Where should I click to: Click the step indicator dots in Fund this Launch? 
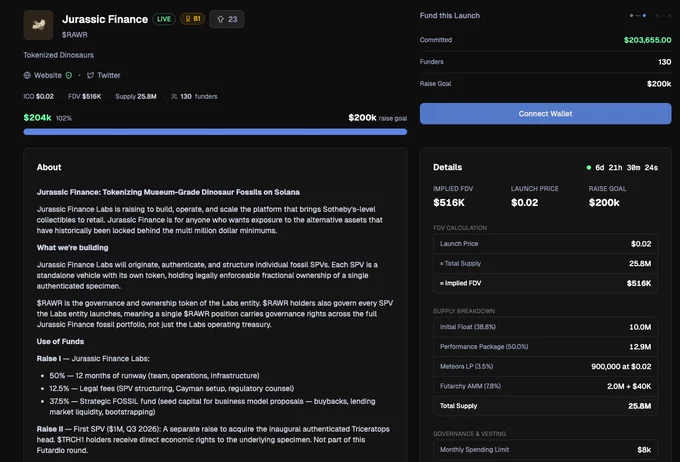point(650,16)
